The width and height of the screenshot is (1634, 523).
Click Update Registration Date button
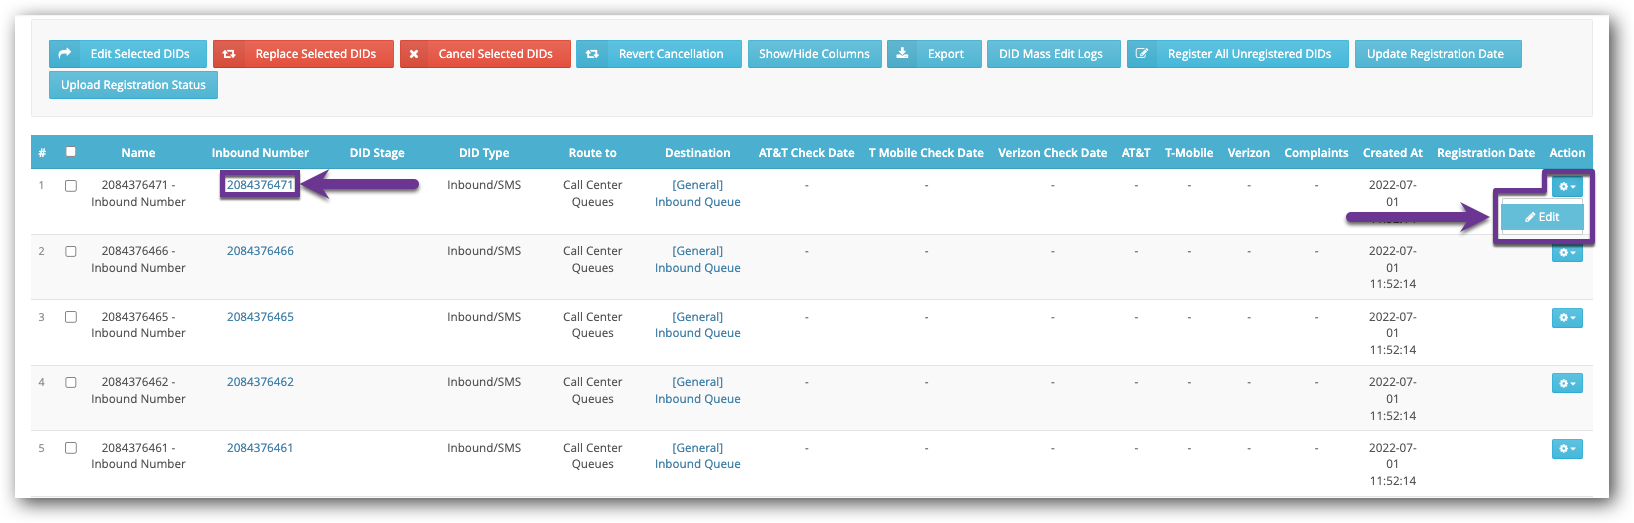pyautogui.click(x=1438, y=54)
